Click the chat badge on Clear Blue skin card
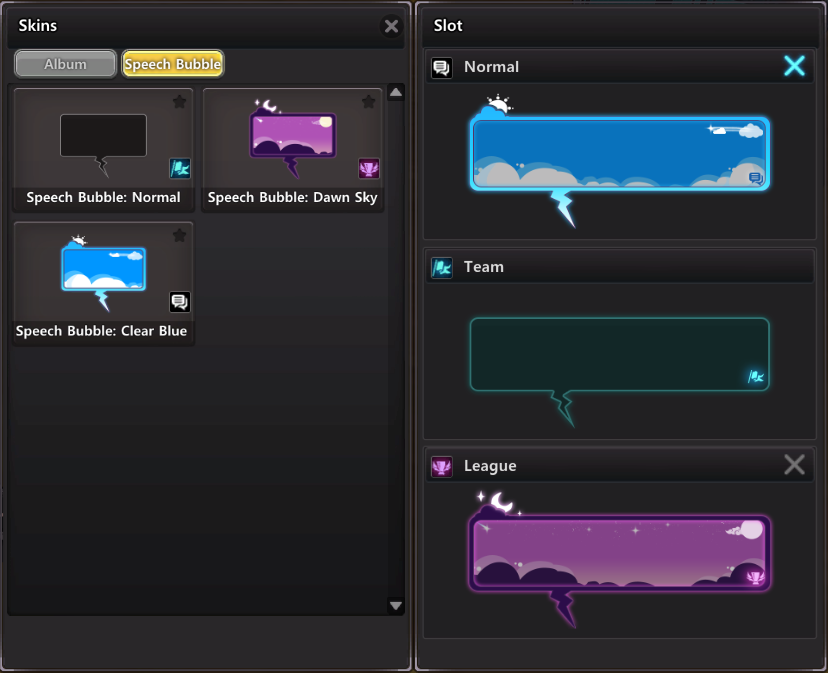Viewport: 828px width, 673px height. pyautogui.click(x=179, y=302)
